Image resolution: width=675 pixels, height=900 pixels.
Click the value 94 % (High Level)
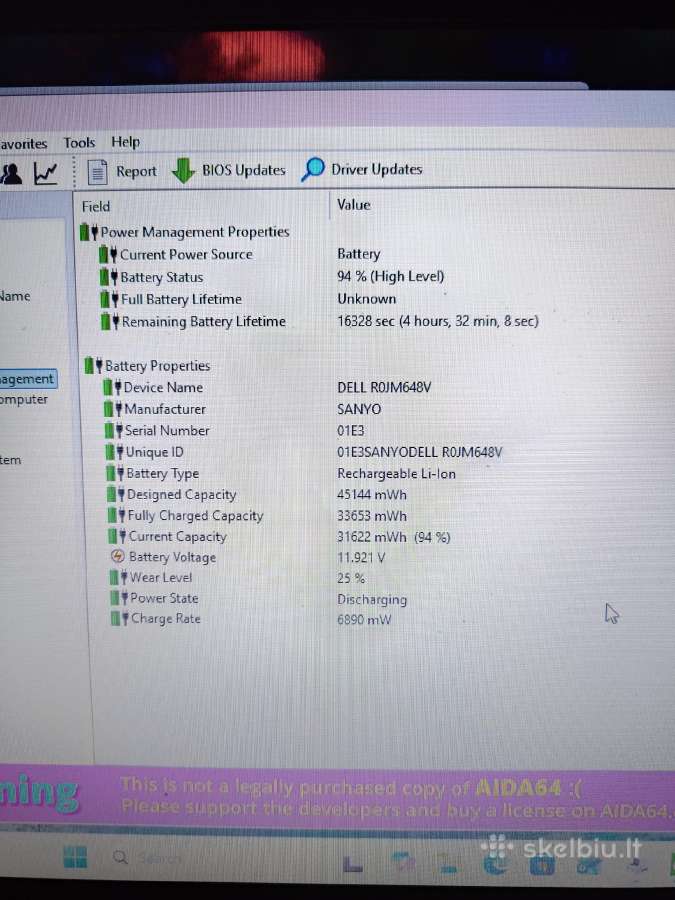click(x=391, y=277)
